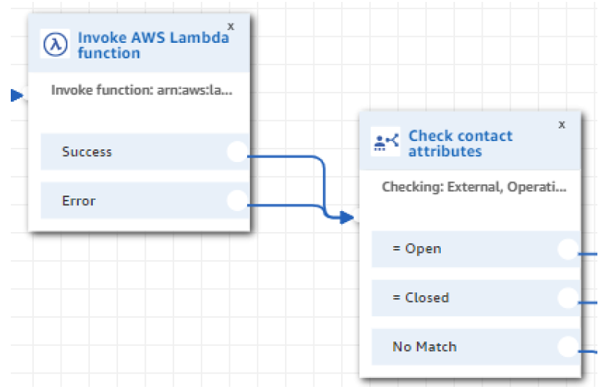
Task: Select the Error branch row
Action: click(145, 201)
